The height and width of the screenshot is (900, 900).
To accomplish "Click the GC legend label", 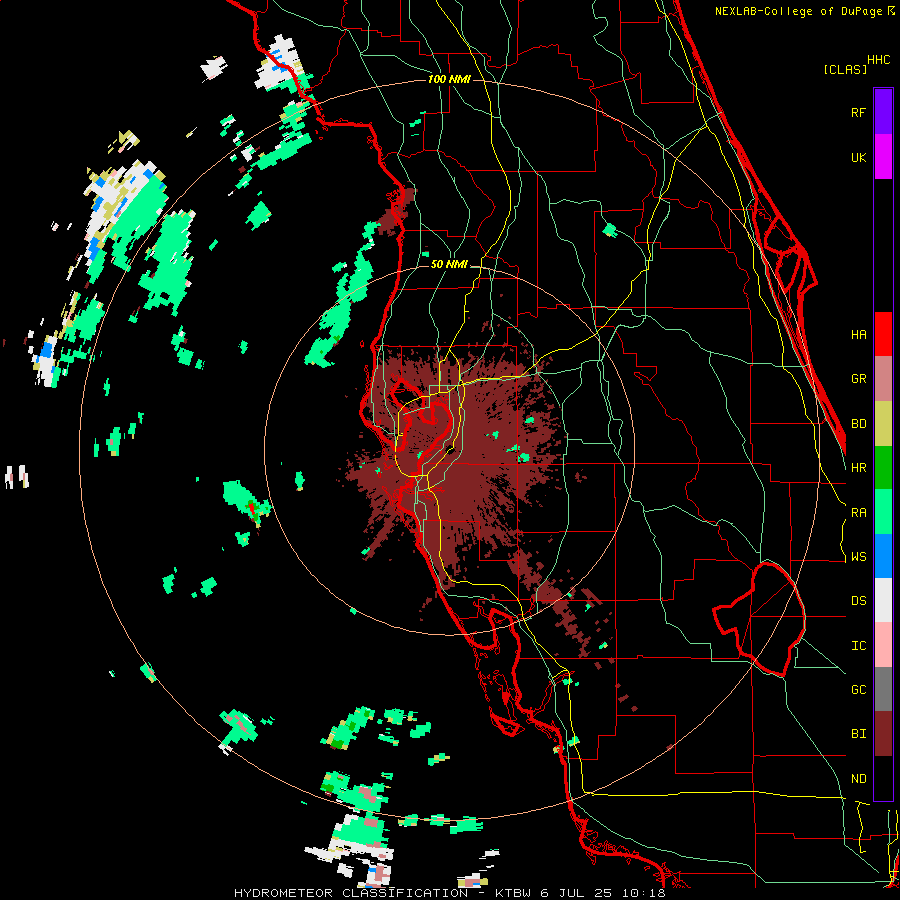I will pyautogui.click(x=858, y=690).
